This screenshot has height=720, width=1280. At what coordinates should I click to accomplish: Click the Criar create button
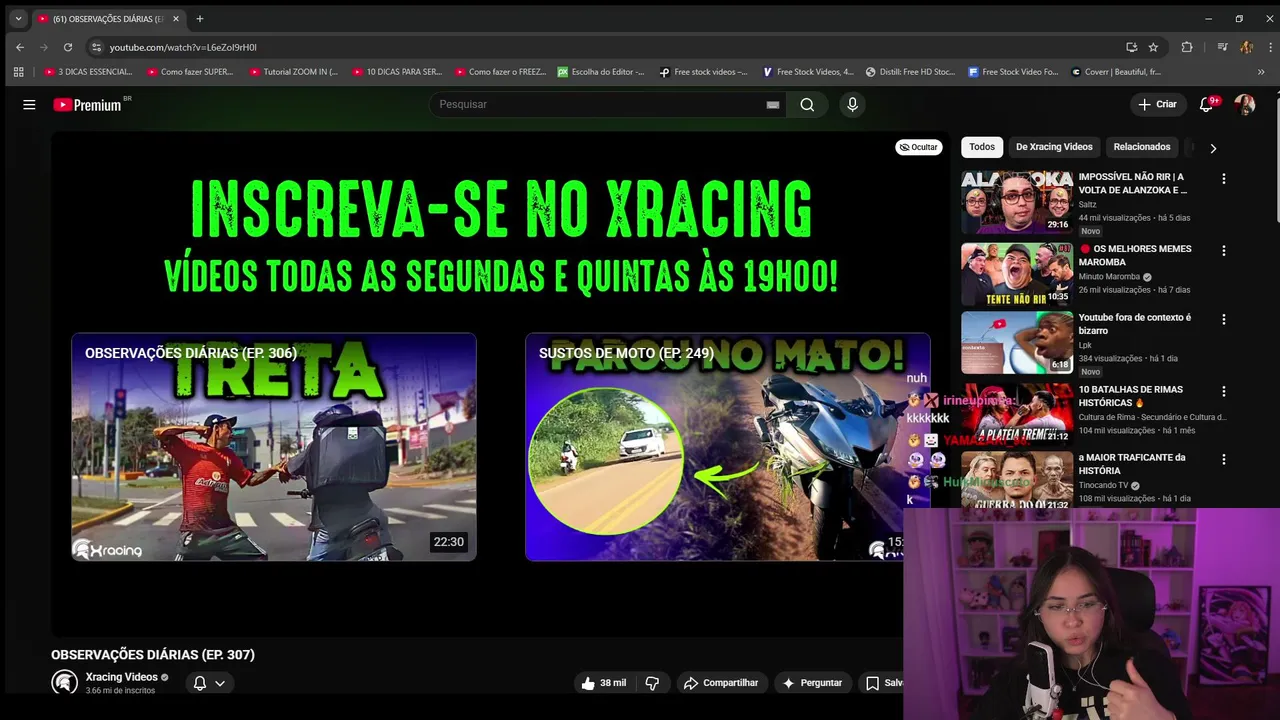click(1157, 104)
